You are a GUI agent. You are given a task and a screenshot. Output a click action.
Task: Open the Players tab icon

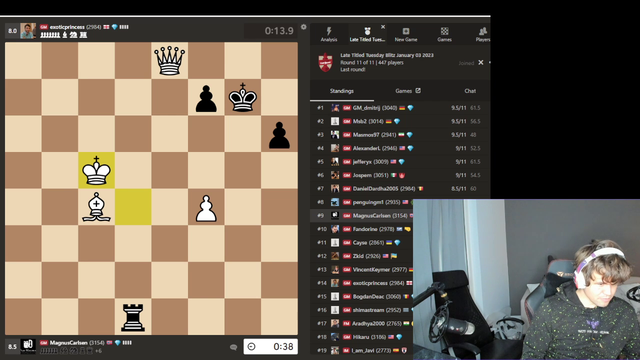pos(483,34)
